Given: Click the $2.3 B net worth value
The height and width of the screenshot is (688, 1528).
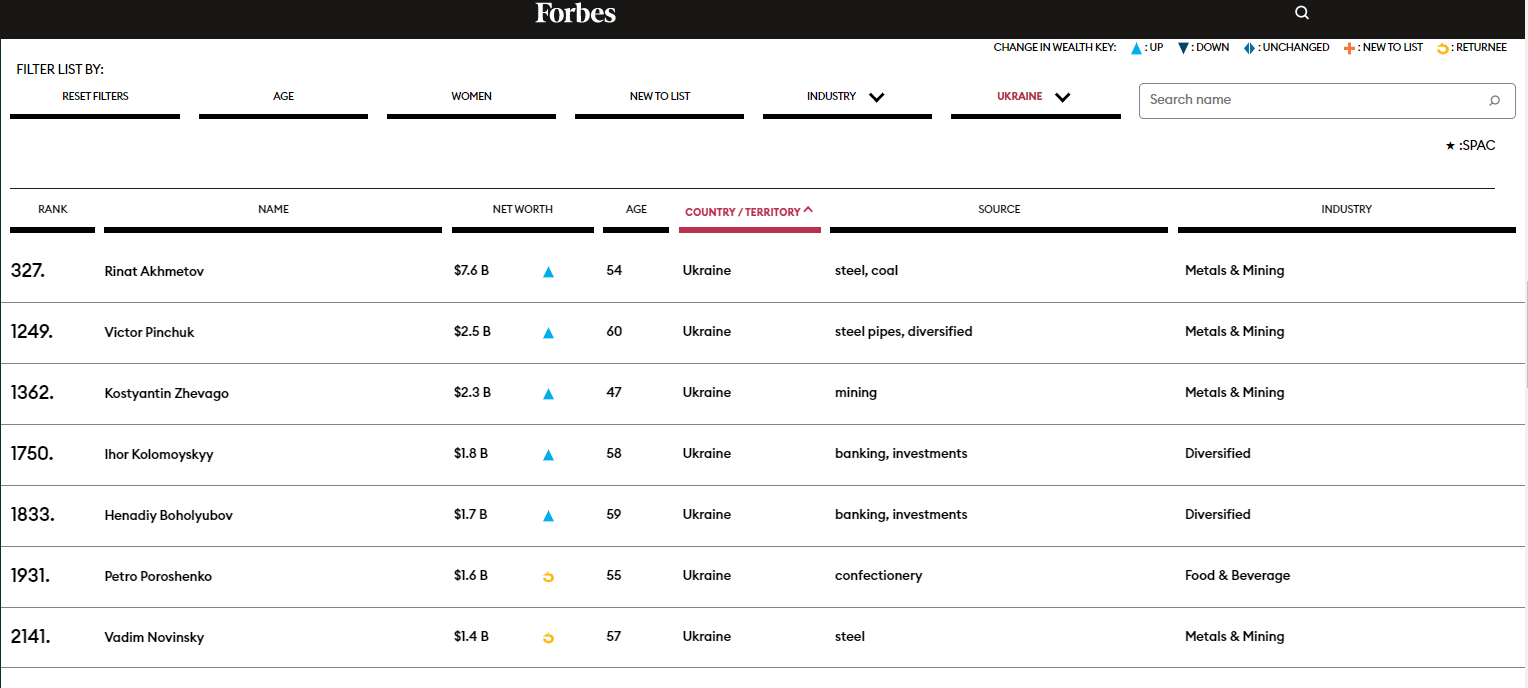Looking at the screenshot, I should 472,393.
